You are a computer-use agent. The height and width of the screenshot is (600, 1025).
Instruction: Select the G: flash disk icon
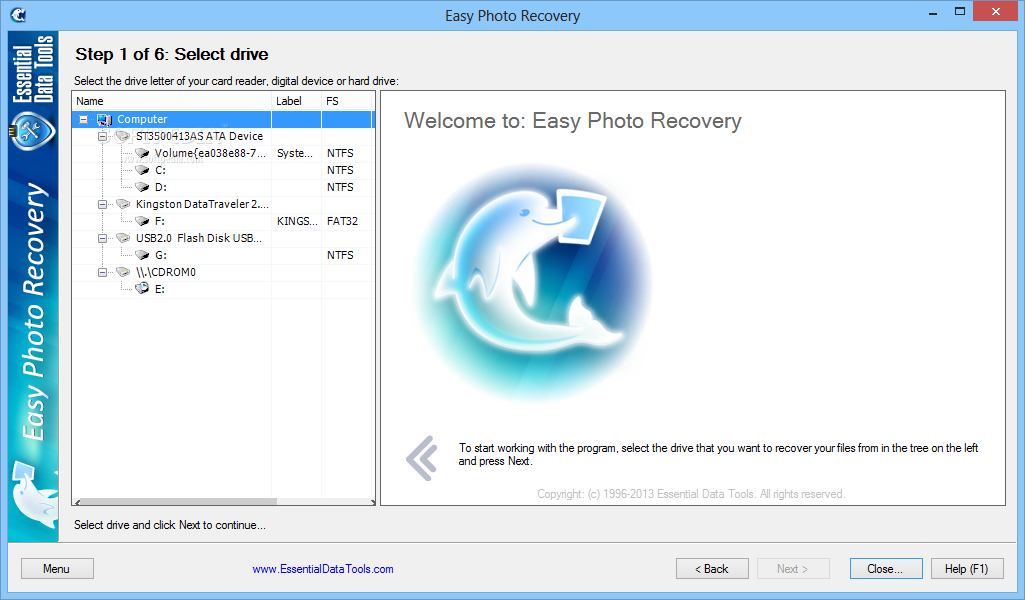142,255
